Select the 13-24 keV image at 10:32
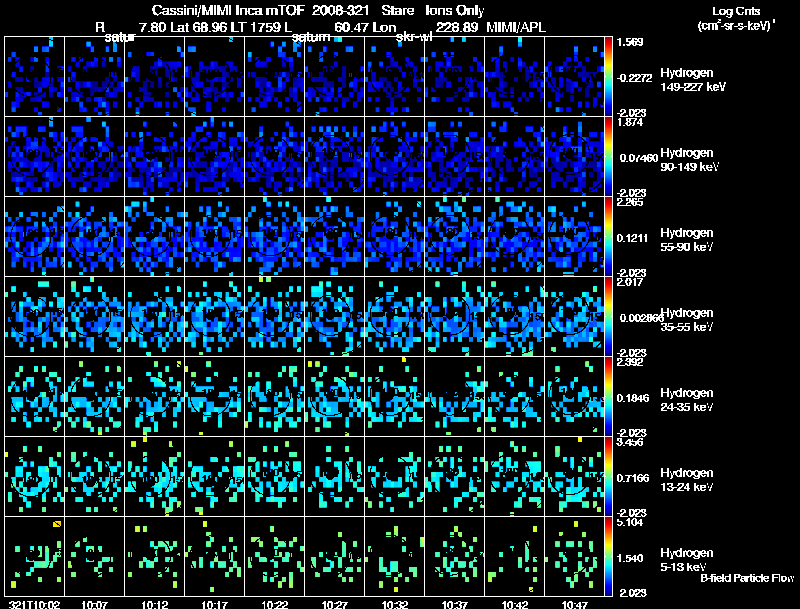The image size is (800, 609). pyautogui.click(x=394, y=476)
